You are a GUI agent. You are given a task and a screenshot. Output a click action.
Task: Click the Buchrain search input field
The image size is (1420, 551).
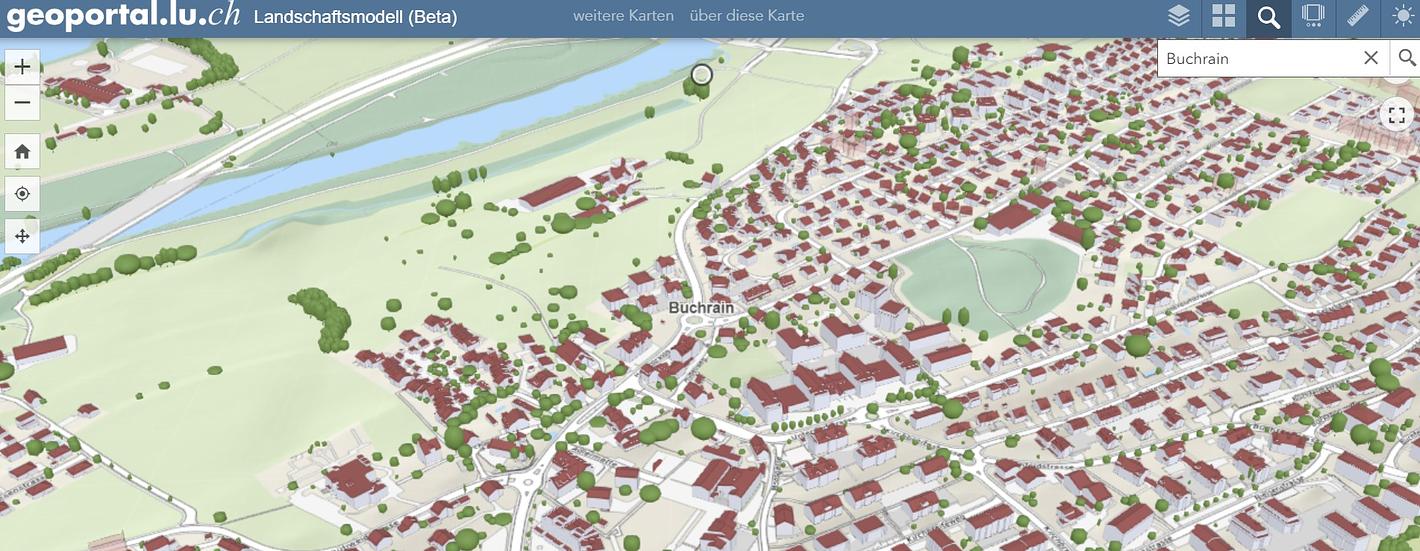1255,58
